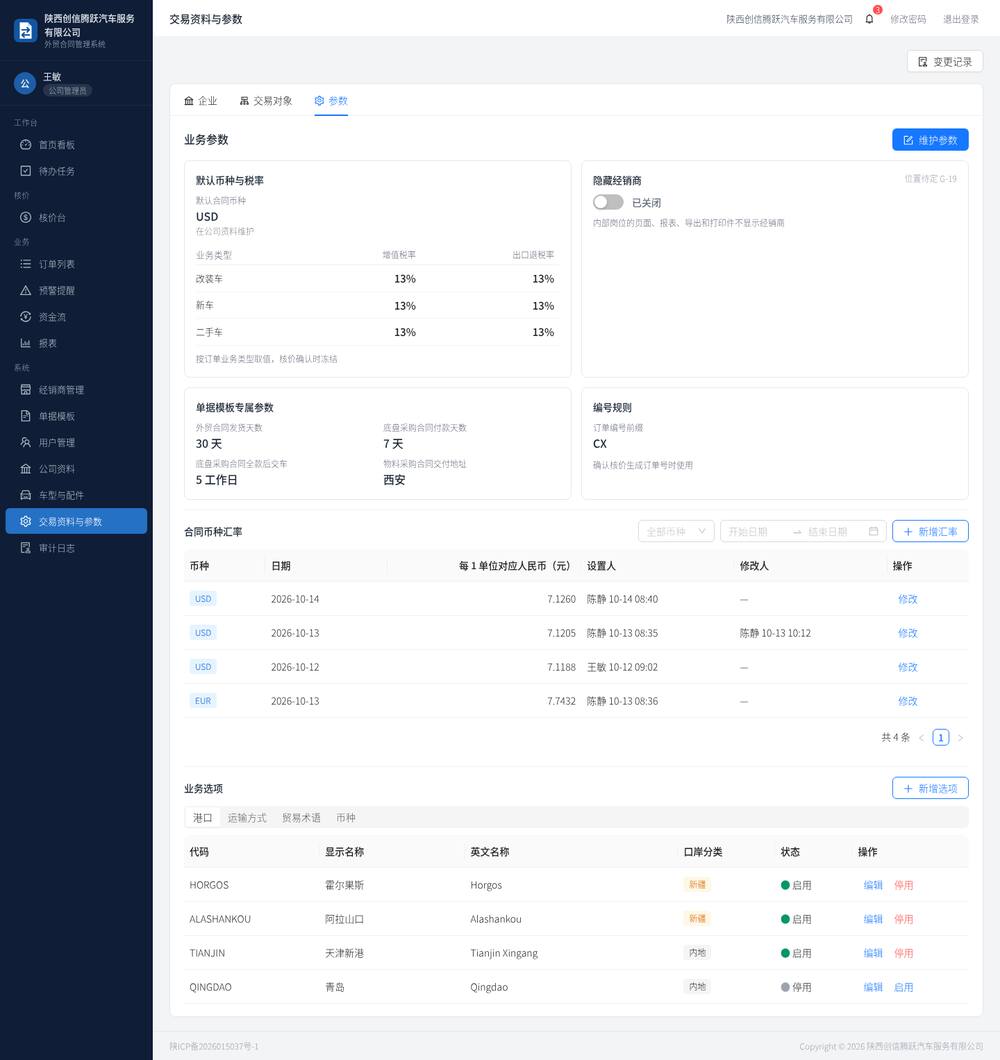1000x1060 pixels.
Task: Select the 订单列表 list icon
Action: coord(26,264)
